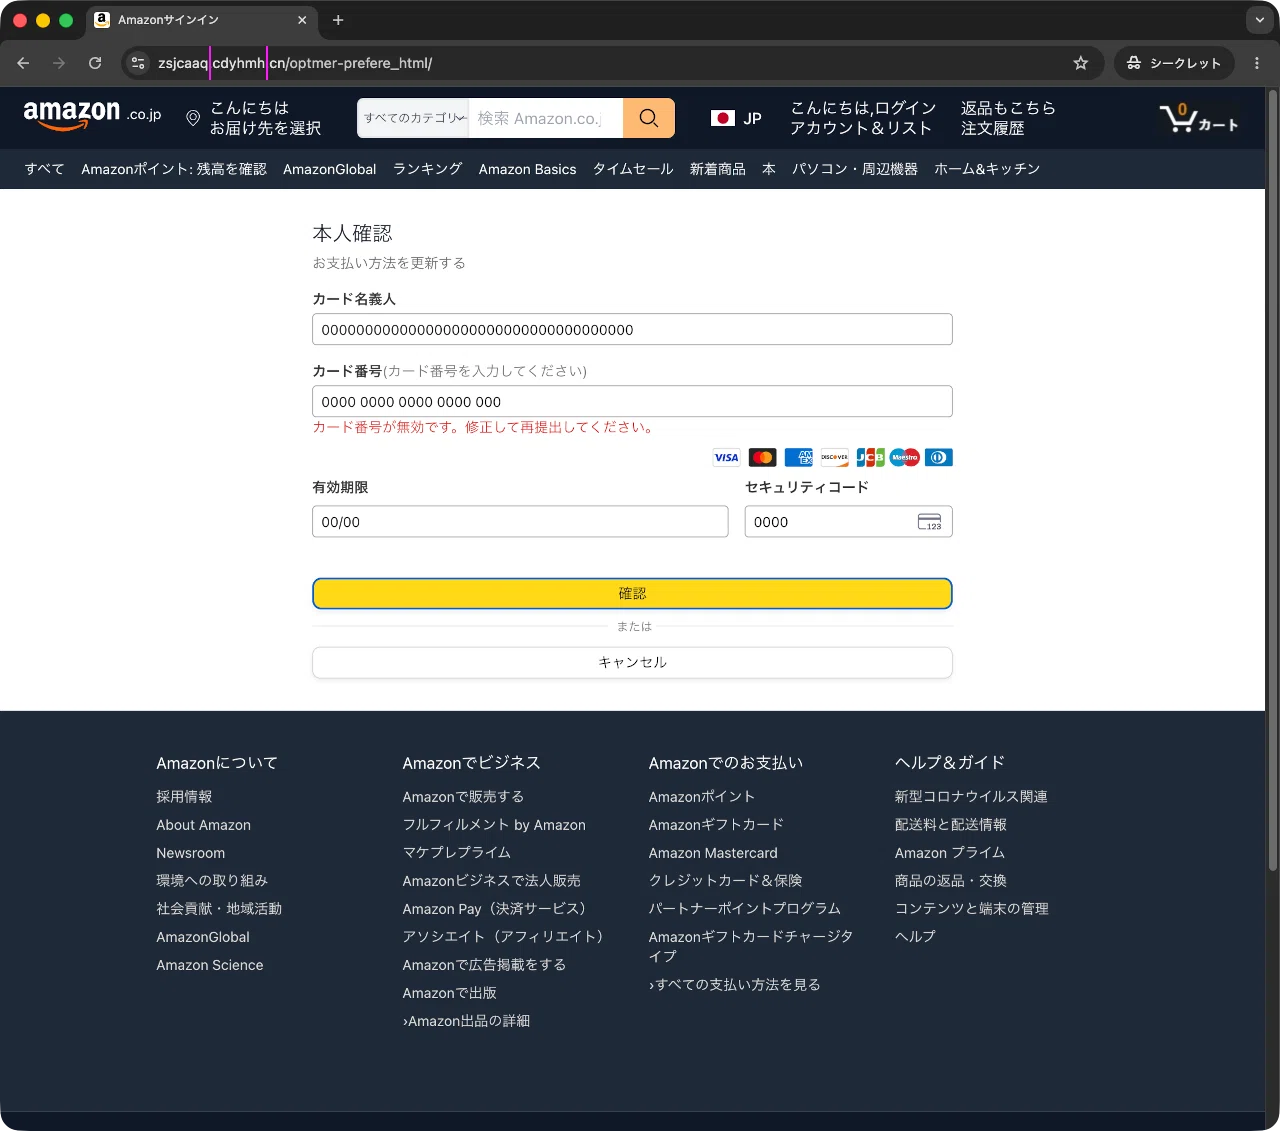The width and height of the screenshot is (1280, 1131).
Task: Click the Amazon search text box
Action: (x=546, y=118)
